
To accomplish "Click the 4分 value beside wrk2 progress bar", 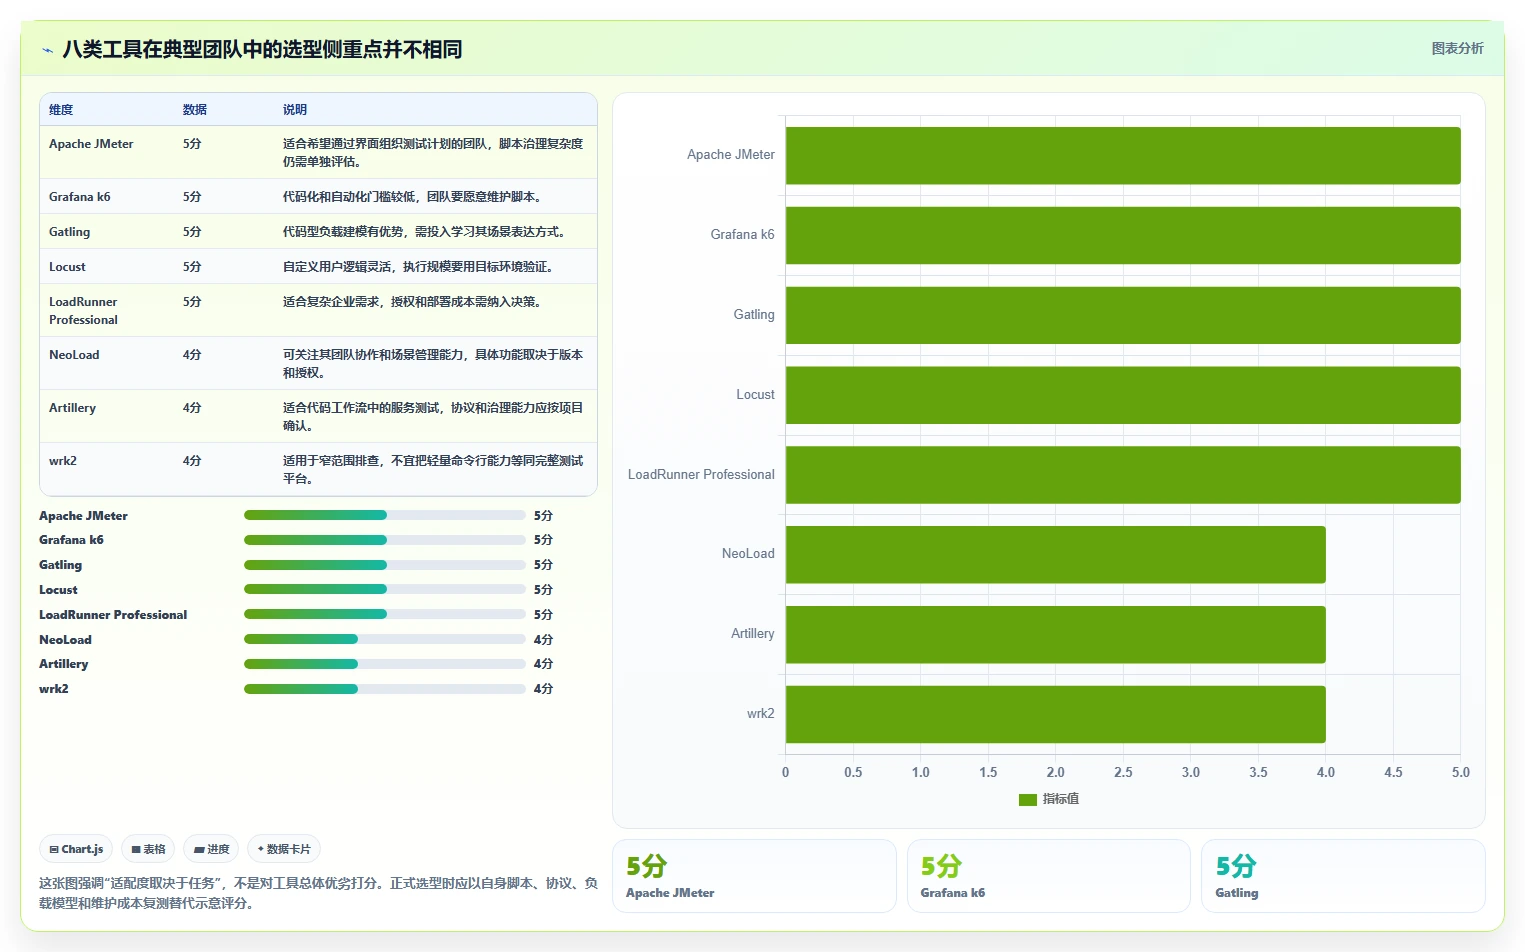I will pos(543,689).
